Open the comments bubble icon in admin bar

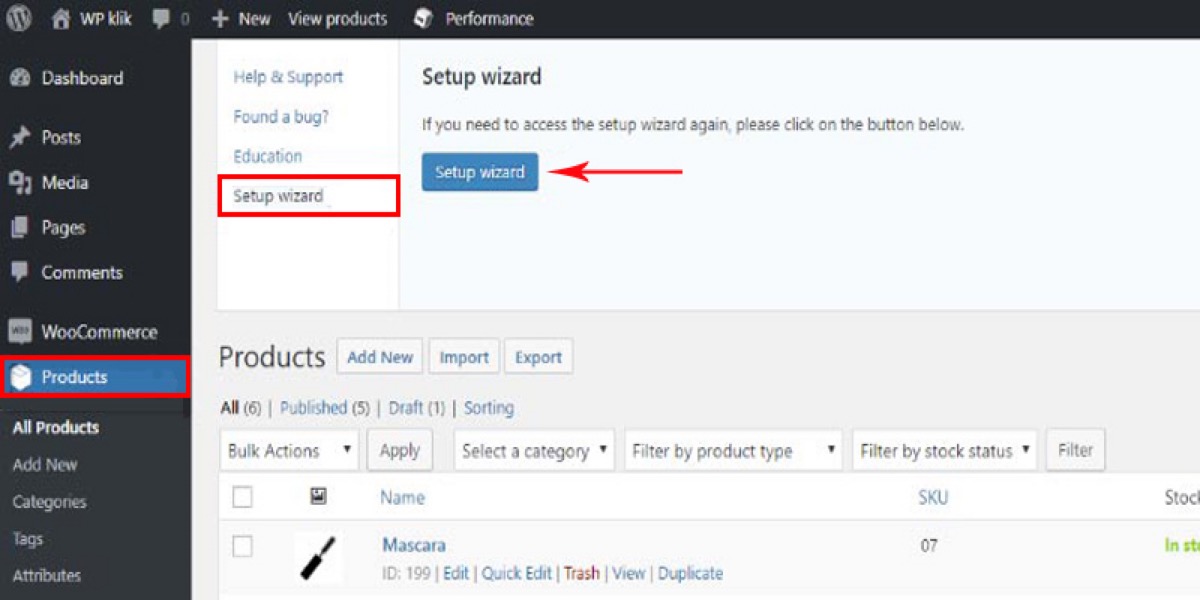161,19
